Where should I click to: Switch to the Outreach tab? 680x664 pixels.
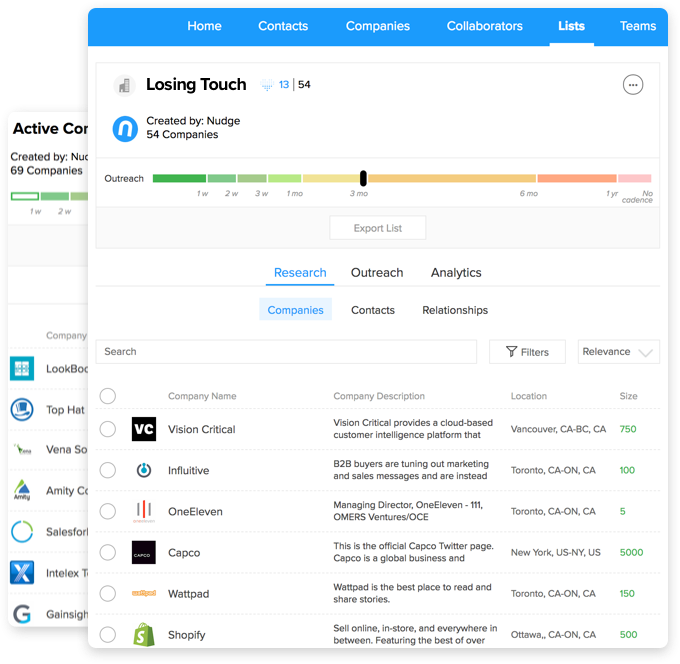point(377,272)
